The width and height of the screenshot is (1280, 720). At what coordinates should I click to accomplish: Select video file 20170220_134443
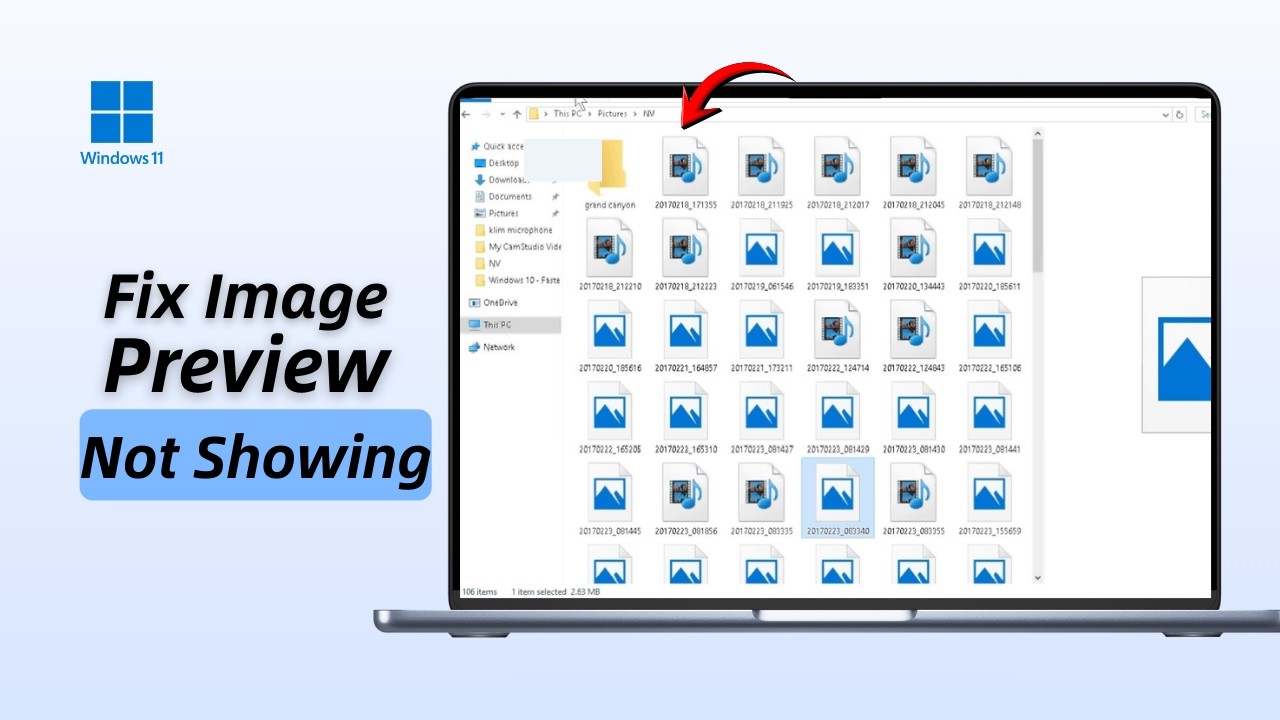pyautogui.click(x=913, y=254)
